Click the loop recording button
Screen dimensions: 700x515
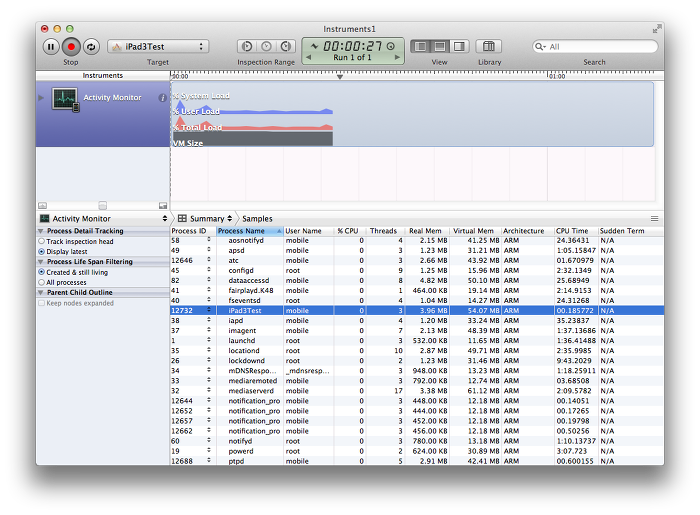tap(91, 47)
